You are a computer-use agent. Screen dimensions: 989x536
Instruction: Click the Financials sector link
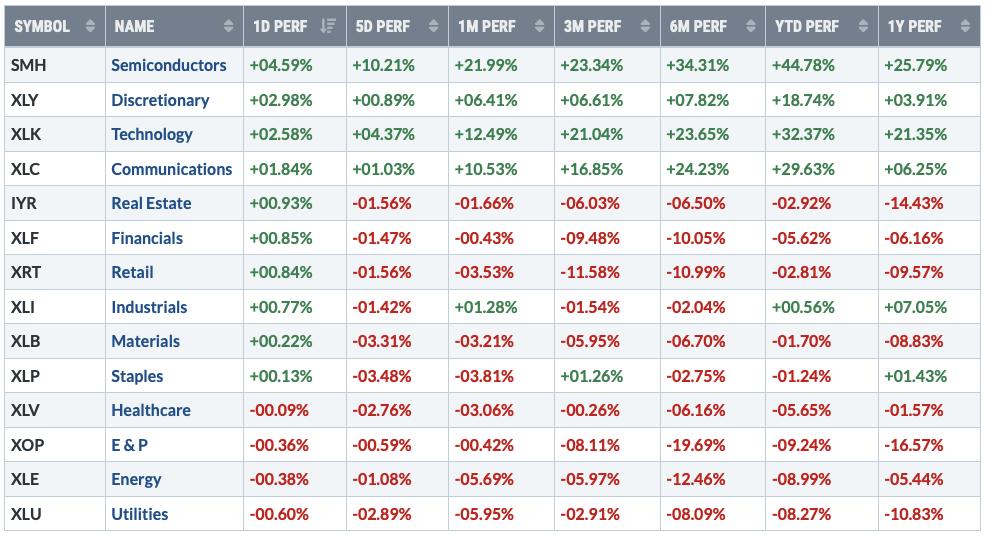point(147,238)
